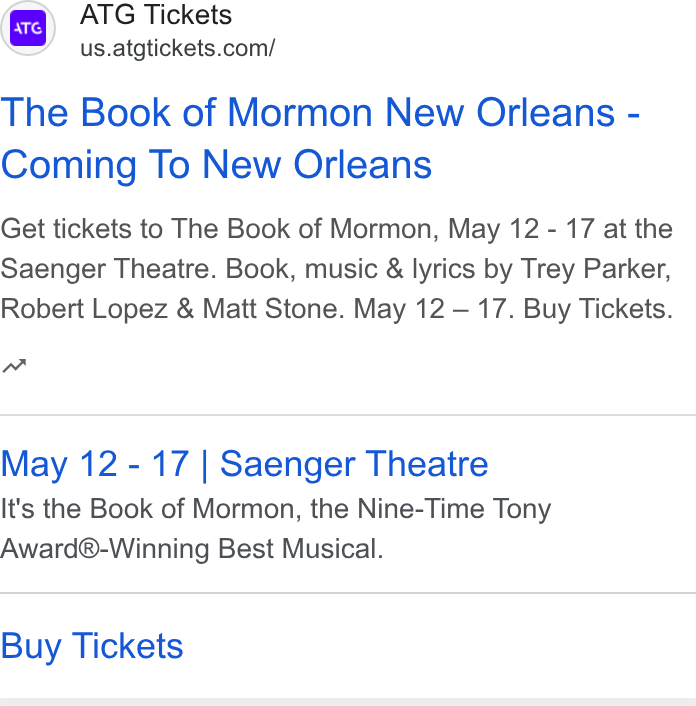Click the 'May 12 – 17. Buy Tickets.' snippet ending

pyautogui.click(x=513, y=309)
